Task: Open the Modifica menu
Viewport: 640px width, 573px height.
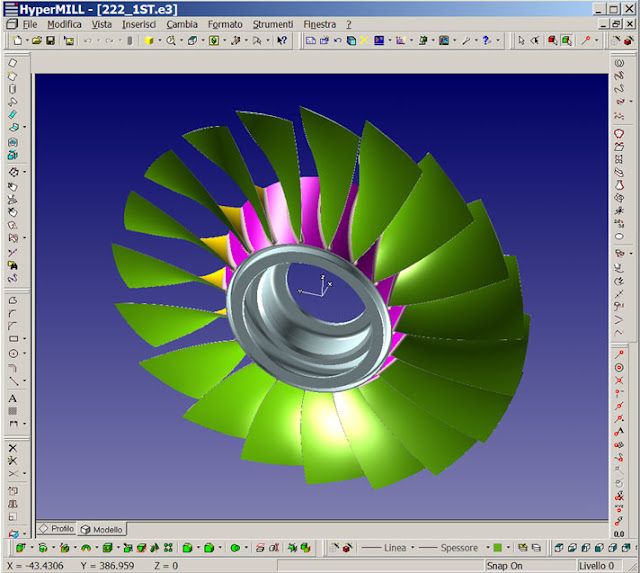Action: 64,24
